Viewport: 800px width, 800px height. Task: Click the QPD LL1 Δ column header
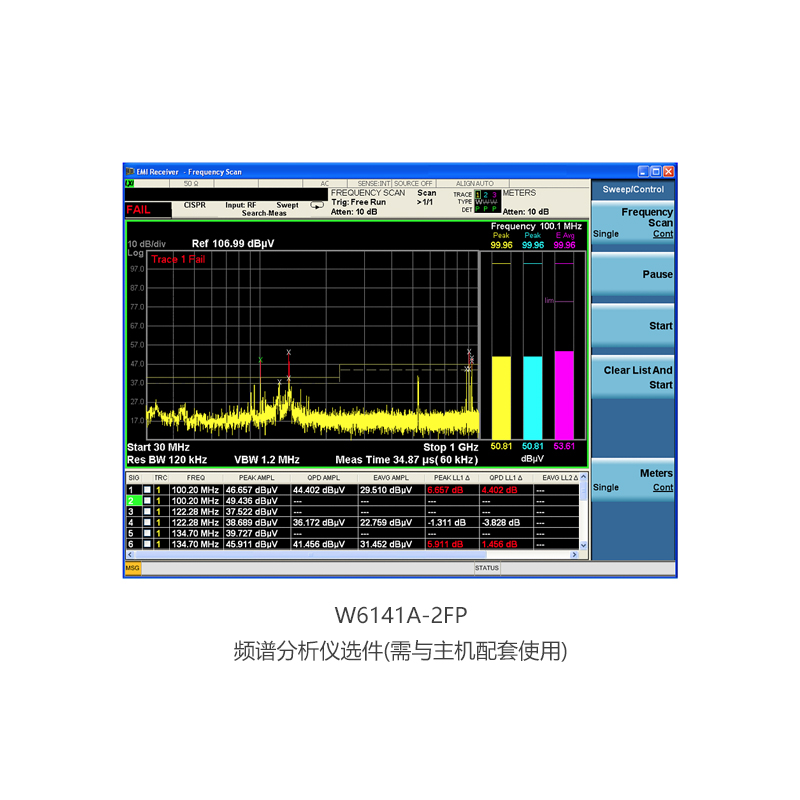tap(506, 478)
